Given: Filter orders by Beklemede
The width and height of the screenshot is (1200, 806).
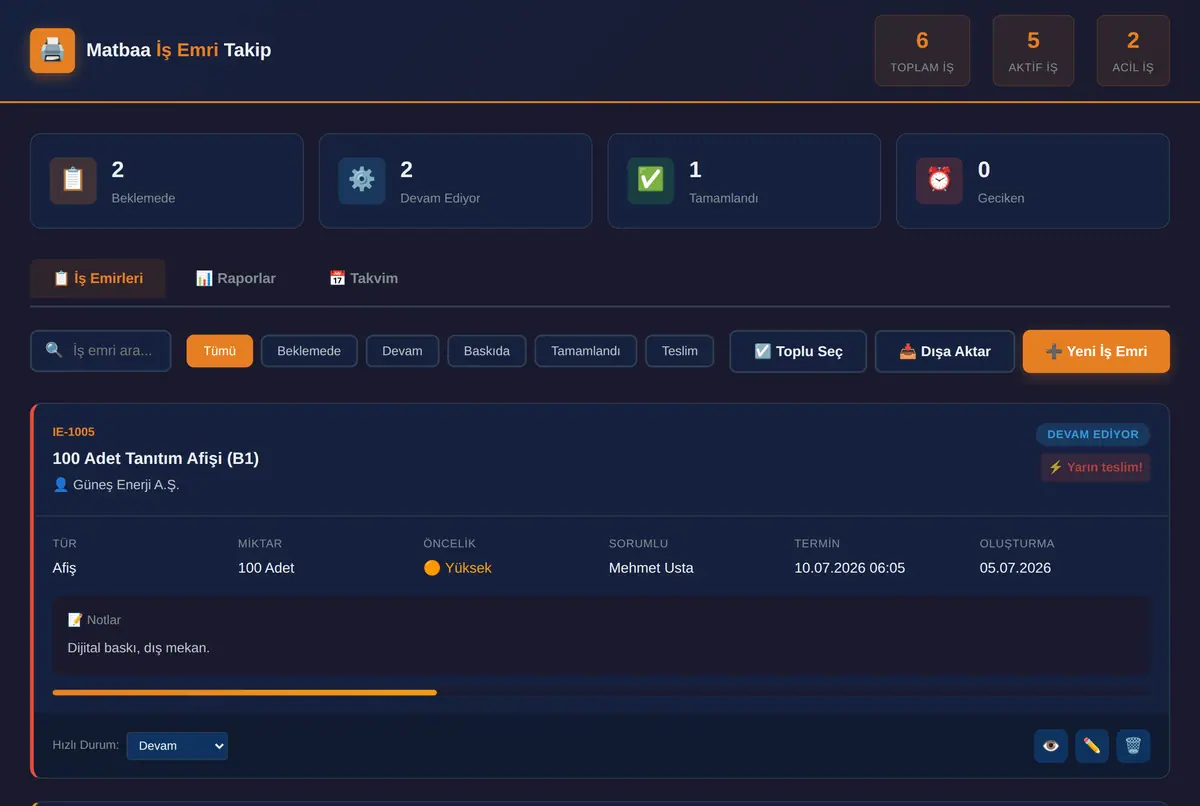Looking at the screenshot, I should pos(309,351).
